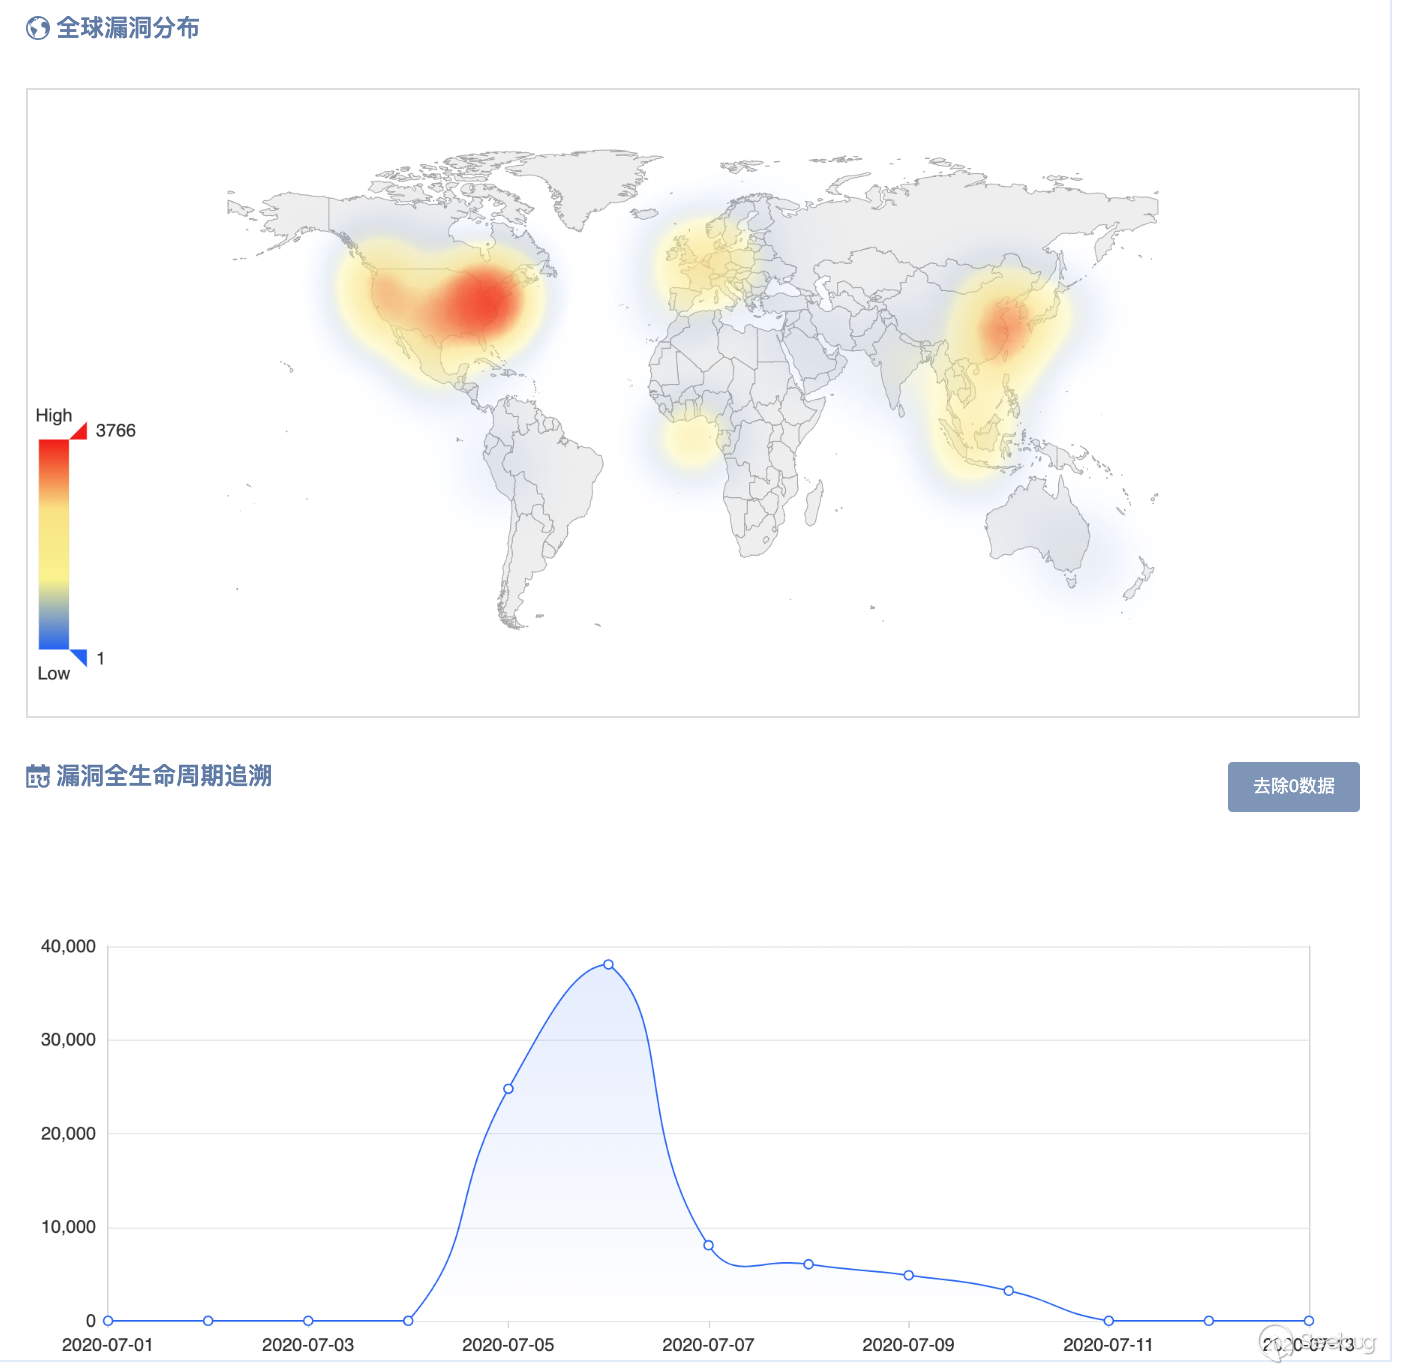The image size is (1404, 1370).
Task: Click Australia on the world map
Action: tap(1036, 528)
